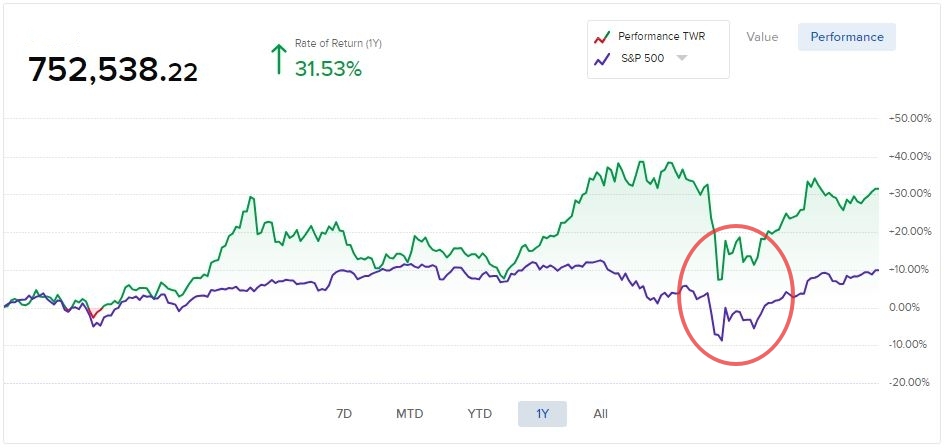Toggle the Performance TWR legend label
Viewport: 944px width, 448px height.
pyautogui.click(x=661, y=39)
